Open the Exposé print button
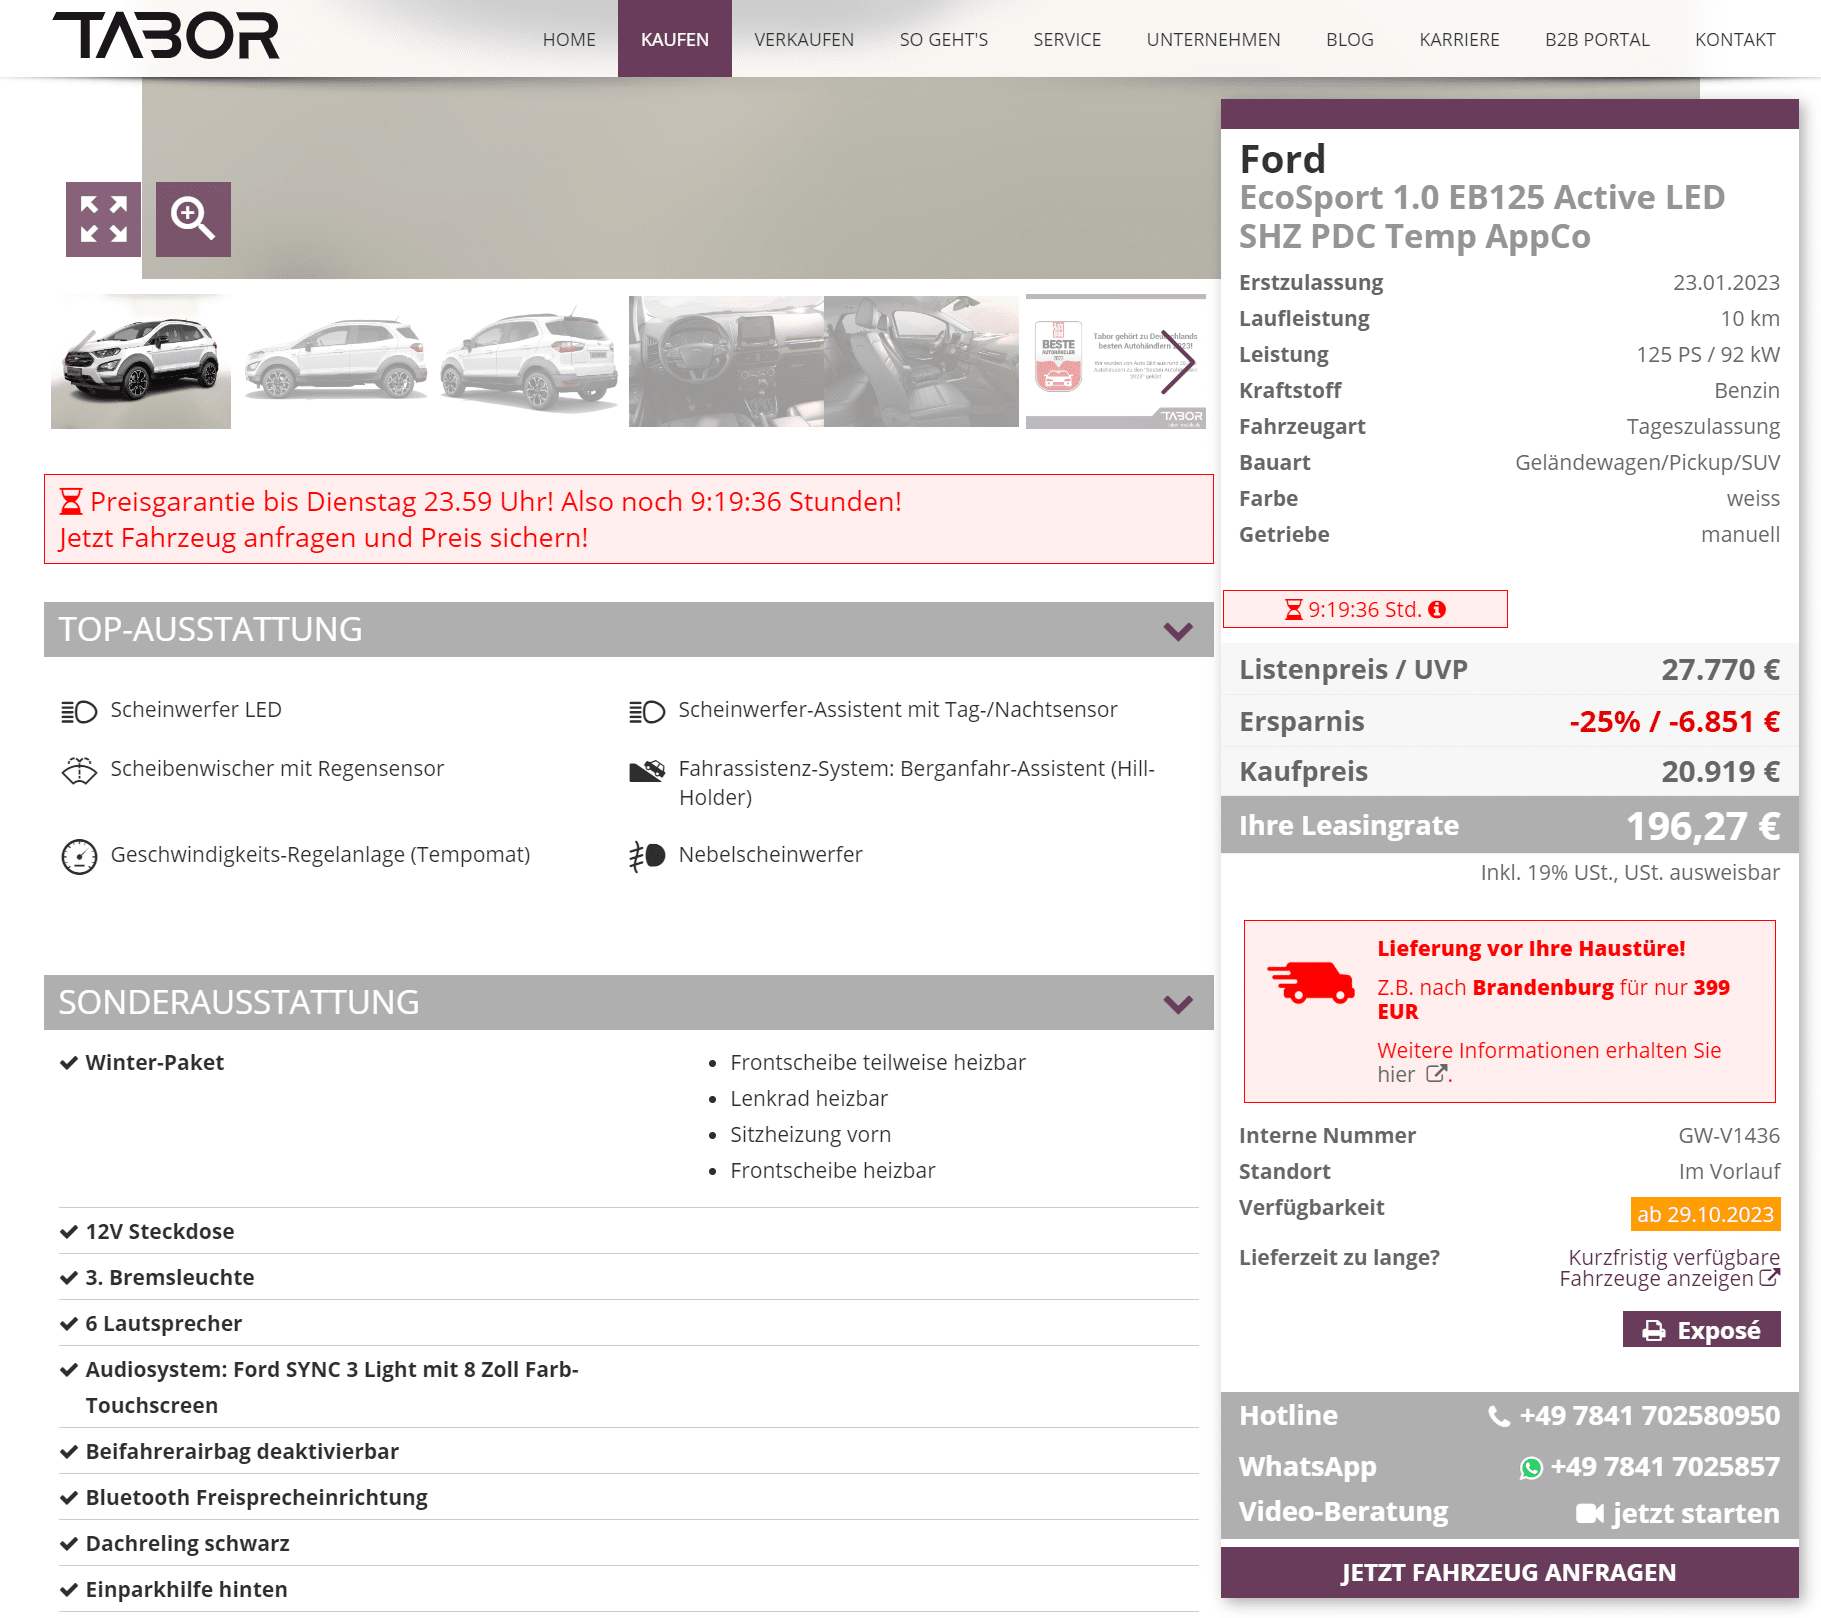 point(1701,1330)
